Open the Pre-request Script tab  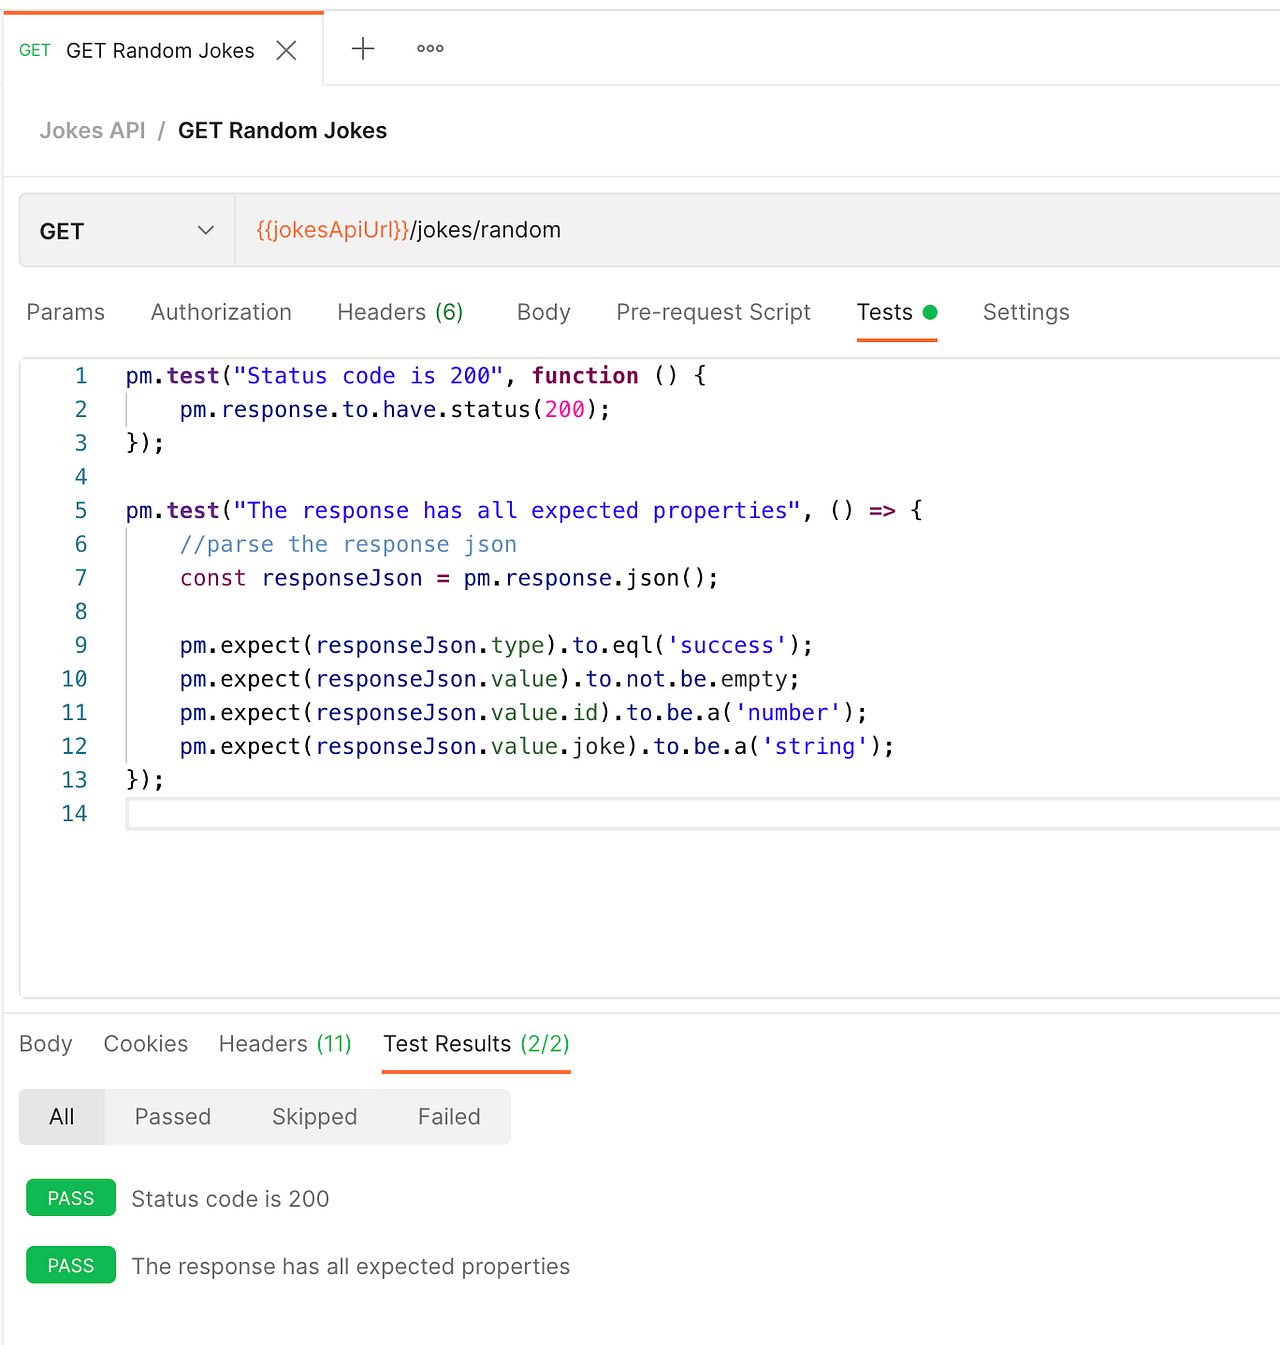tap(713, 312)
